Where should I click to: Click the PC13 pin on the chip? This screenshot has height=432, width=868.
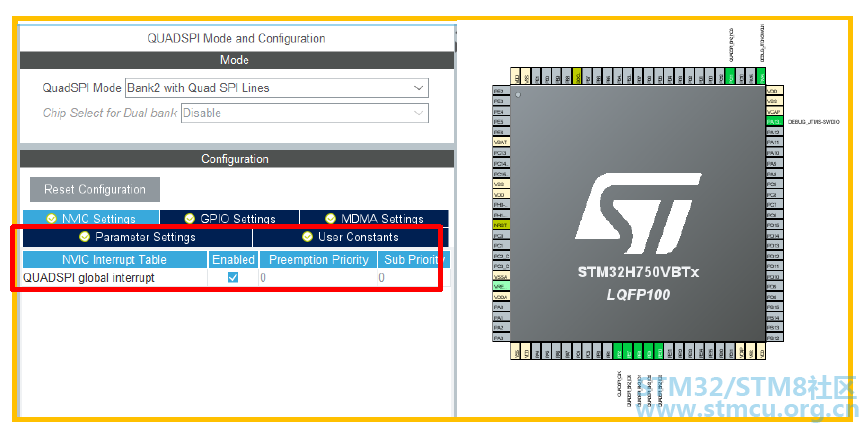[x=502, y=152]
